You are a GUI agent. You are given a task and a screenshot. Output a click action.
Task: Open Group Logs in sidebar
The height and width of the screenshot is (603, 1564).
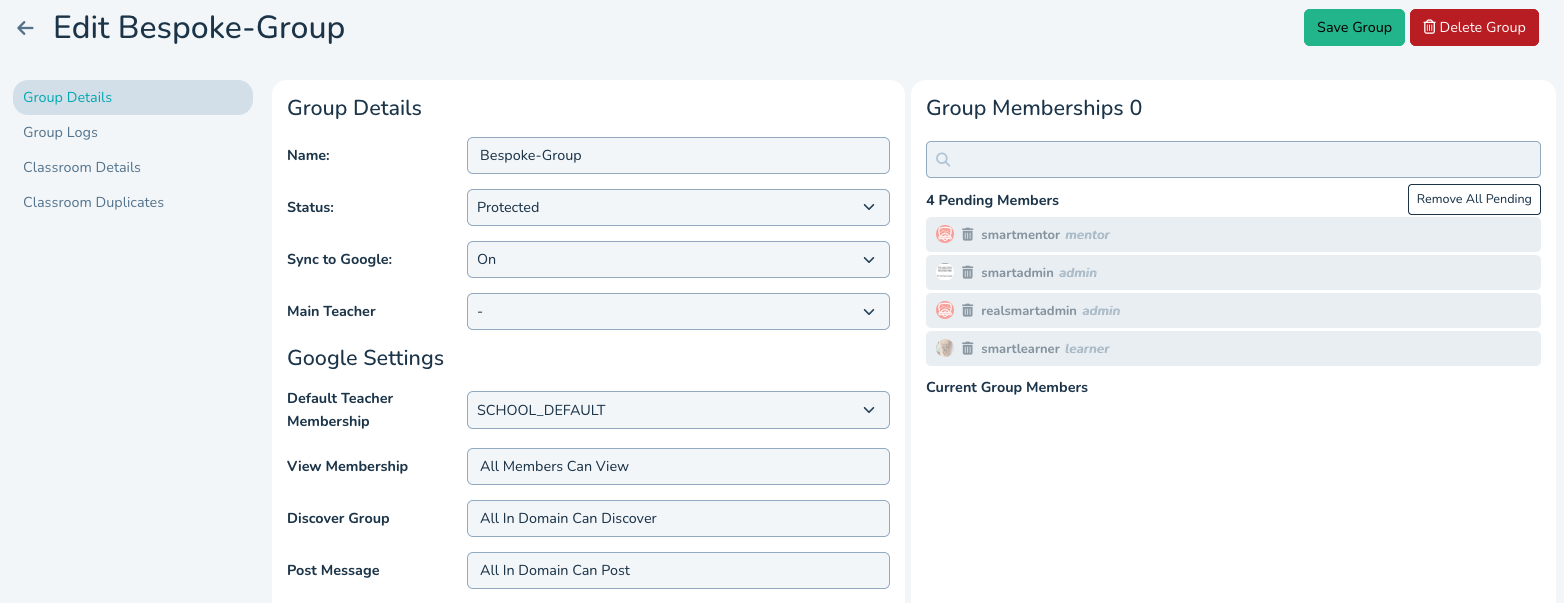point(61,132)
